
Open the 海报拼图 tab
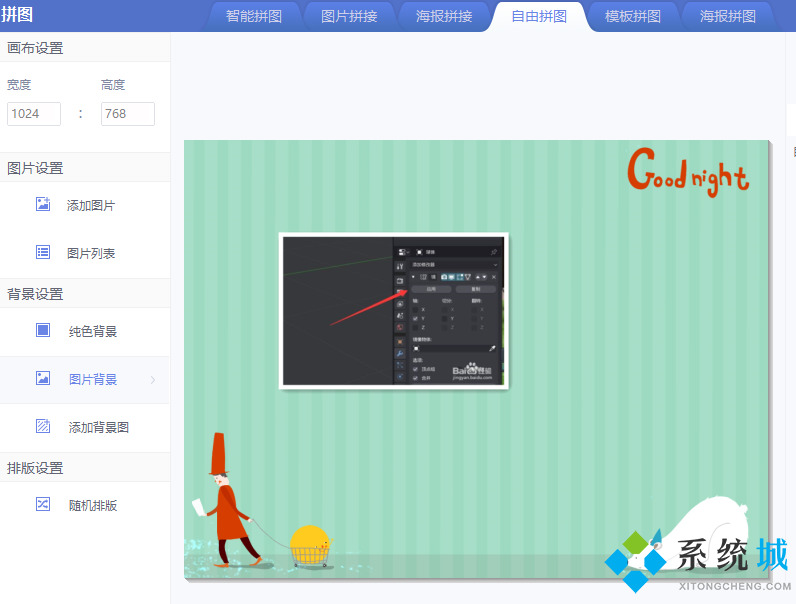tap(728, 16)
